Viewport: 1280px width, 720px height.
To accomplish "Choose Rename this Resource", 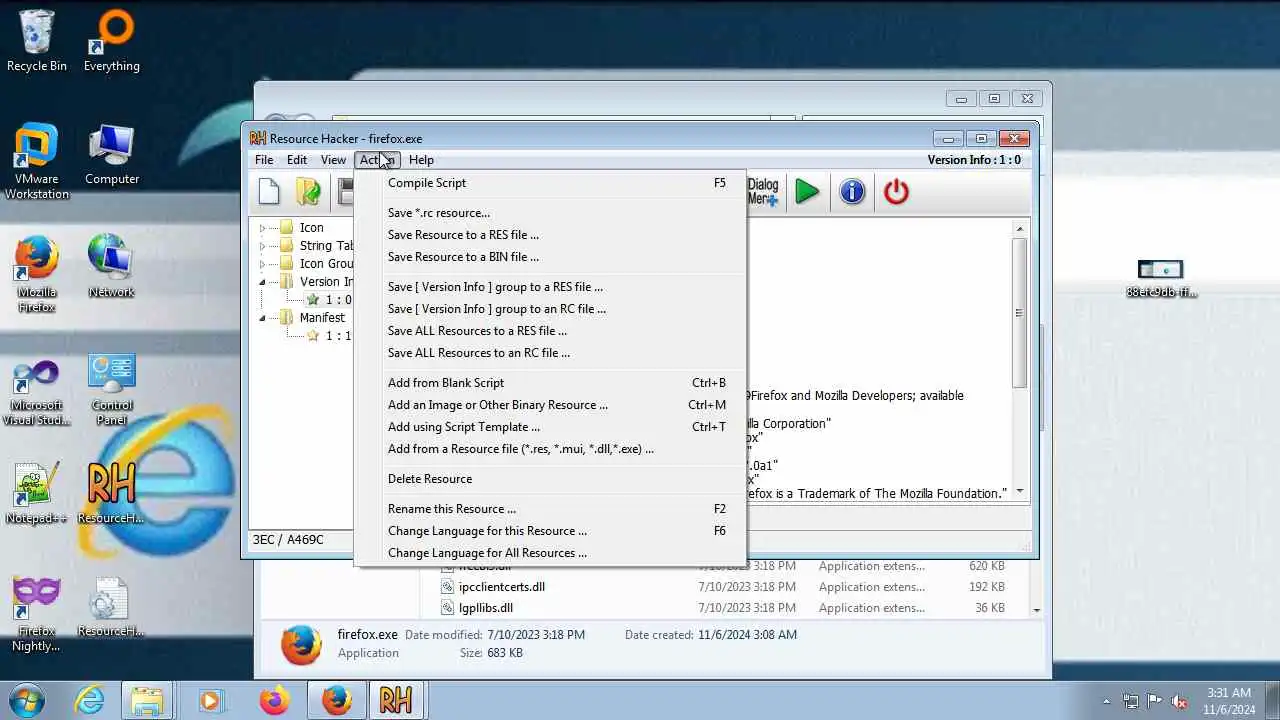I will click(x=550, y=509).
